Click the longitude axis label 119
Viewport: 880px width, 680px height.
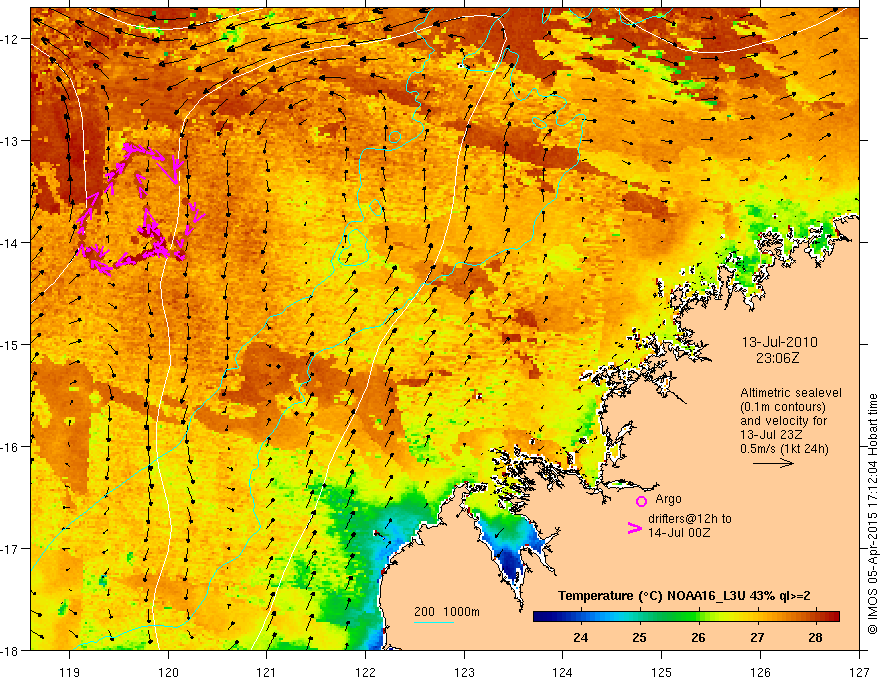(x=70, y=672)
